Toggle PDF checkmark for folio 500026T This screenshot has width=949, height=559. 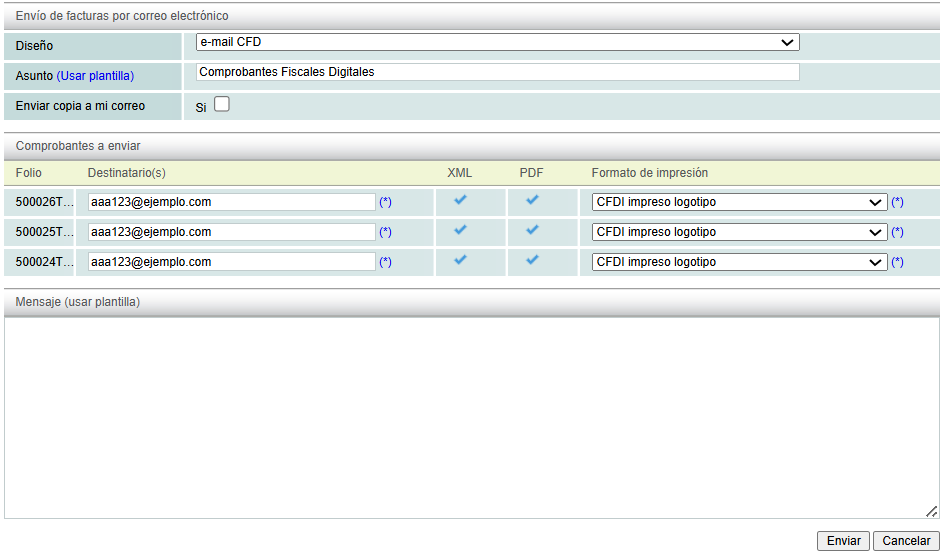(x=532, y=200)
